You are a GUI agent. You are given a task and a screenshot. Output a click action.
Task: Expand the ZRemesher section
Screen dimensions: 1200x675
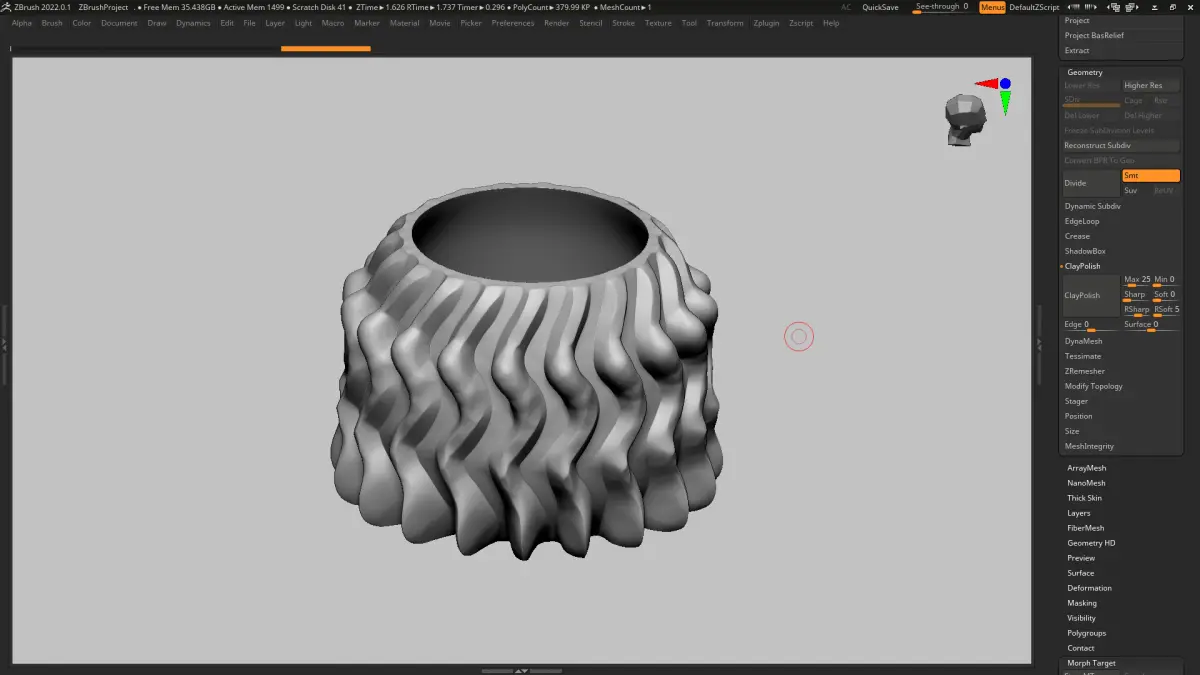pos(1085,371)
